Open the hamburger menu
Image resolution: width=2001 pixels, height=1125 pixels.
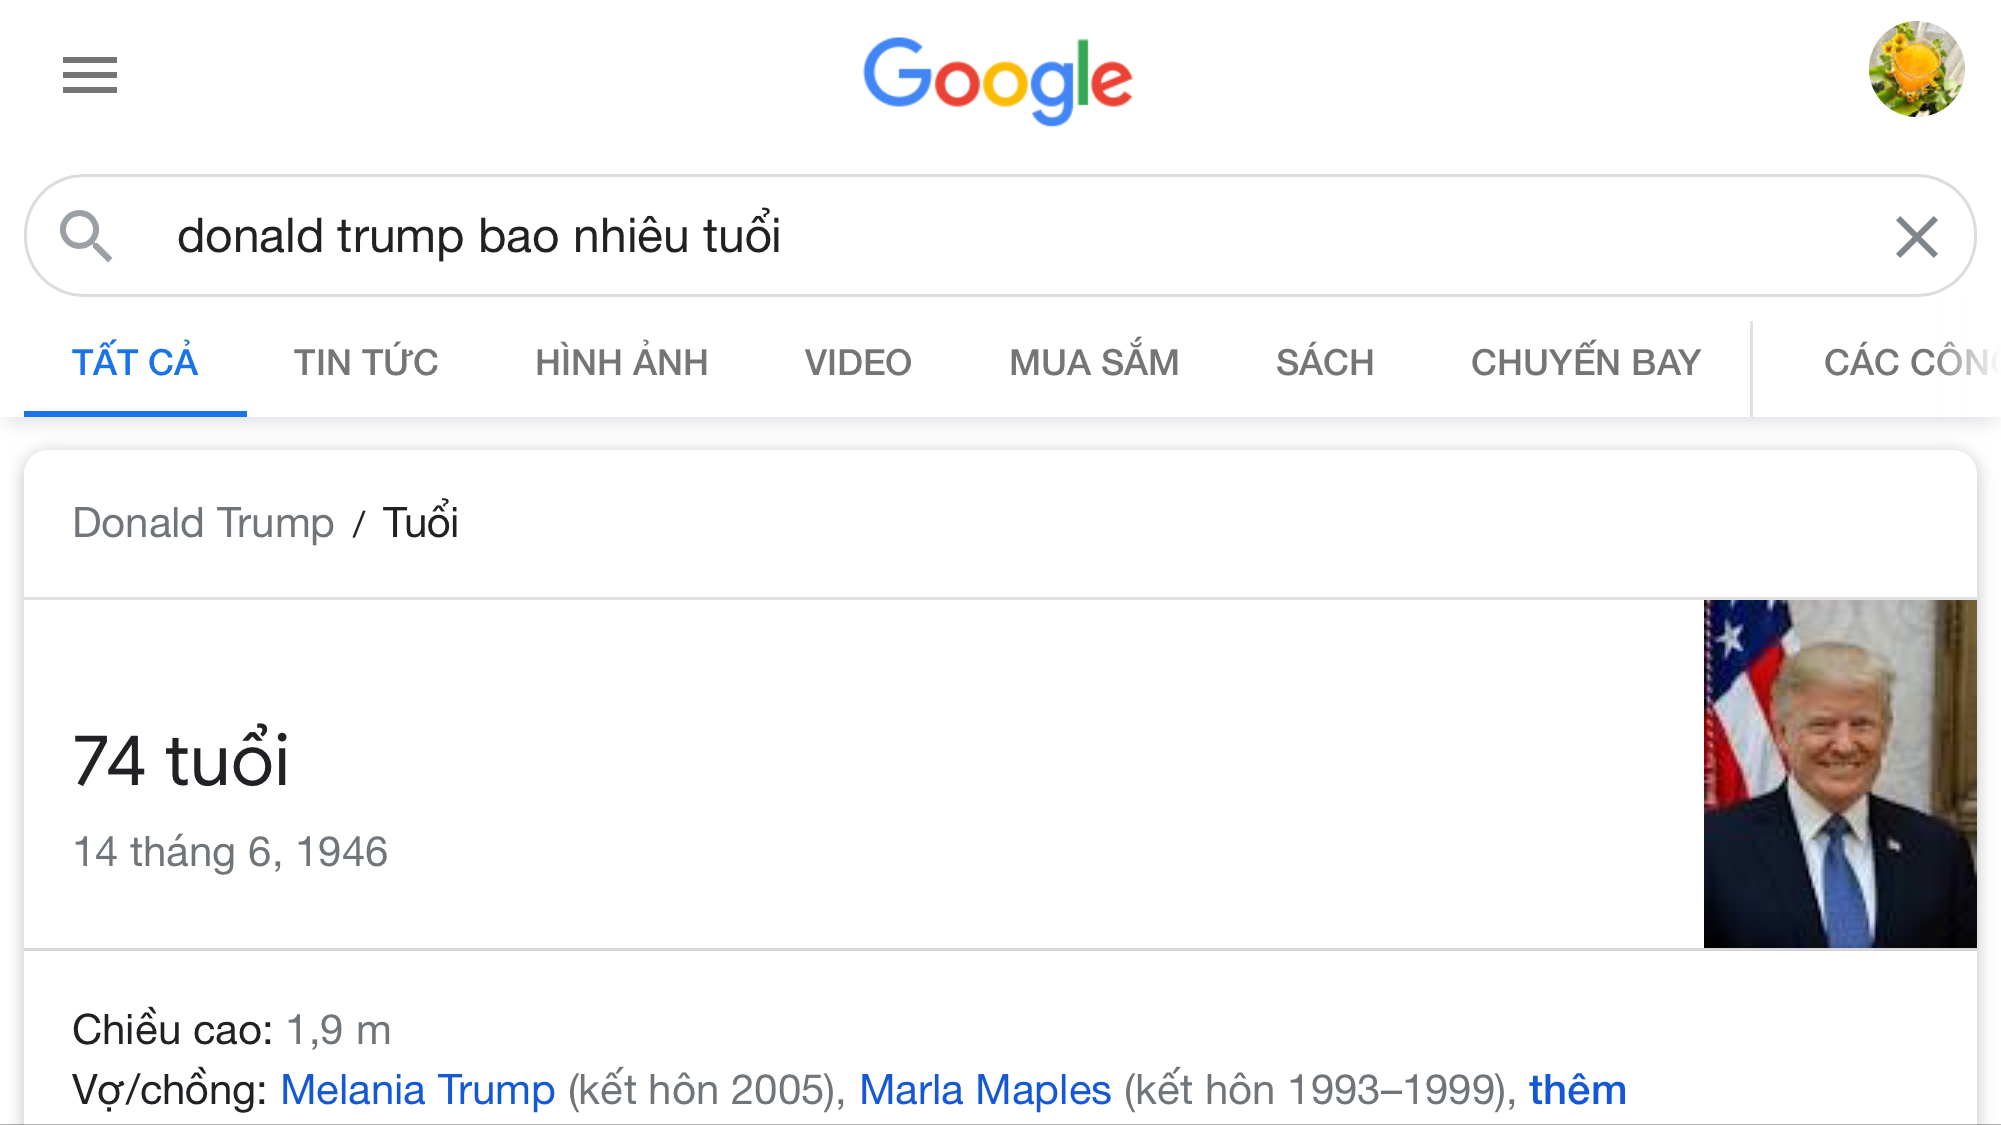(89, 75)
